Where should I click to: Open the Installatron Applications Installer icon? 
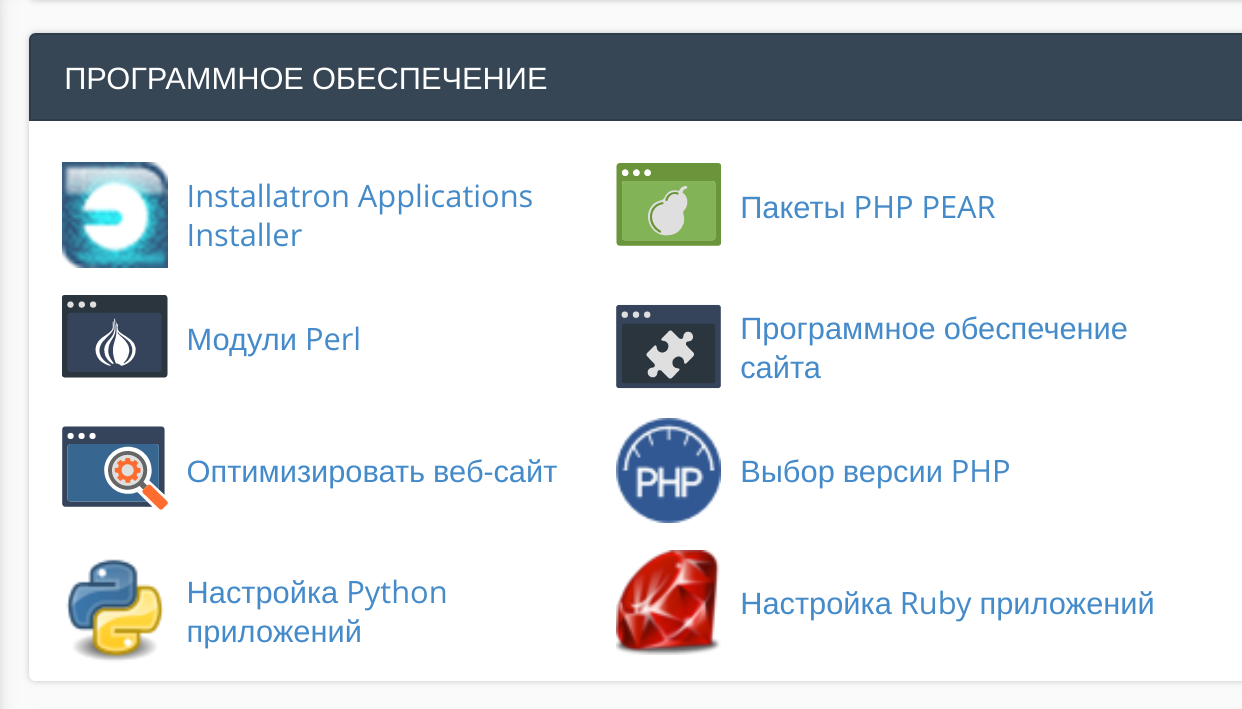(x=114, y=215)
